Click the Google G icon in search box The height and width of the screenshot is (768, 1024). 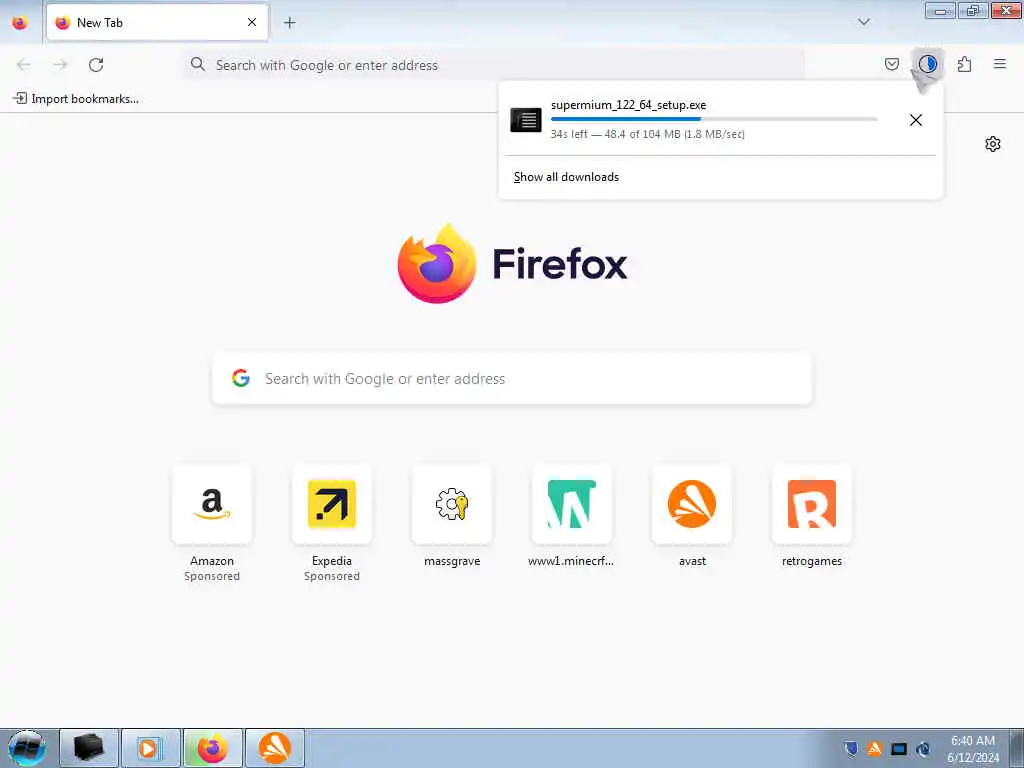click(241, 378)
